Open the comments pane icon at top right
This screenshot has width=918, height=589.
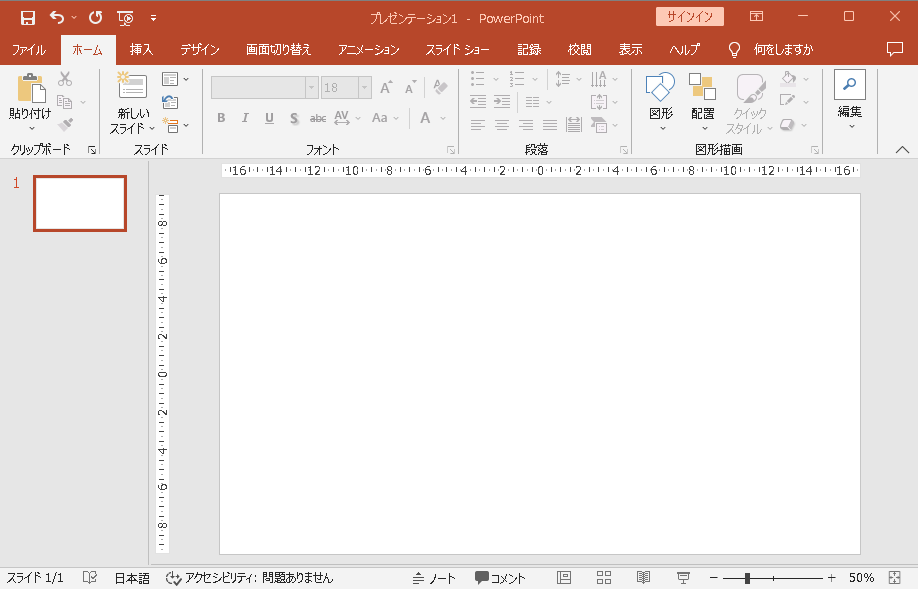pos(895,49)
